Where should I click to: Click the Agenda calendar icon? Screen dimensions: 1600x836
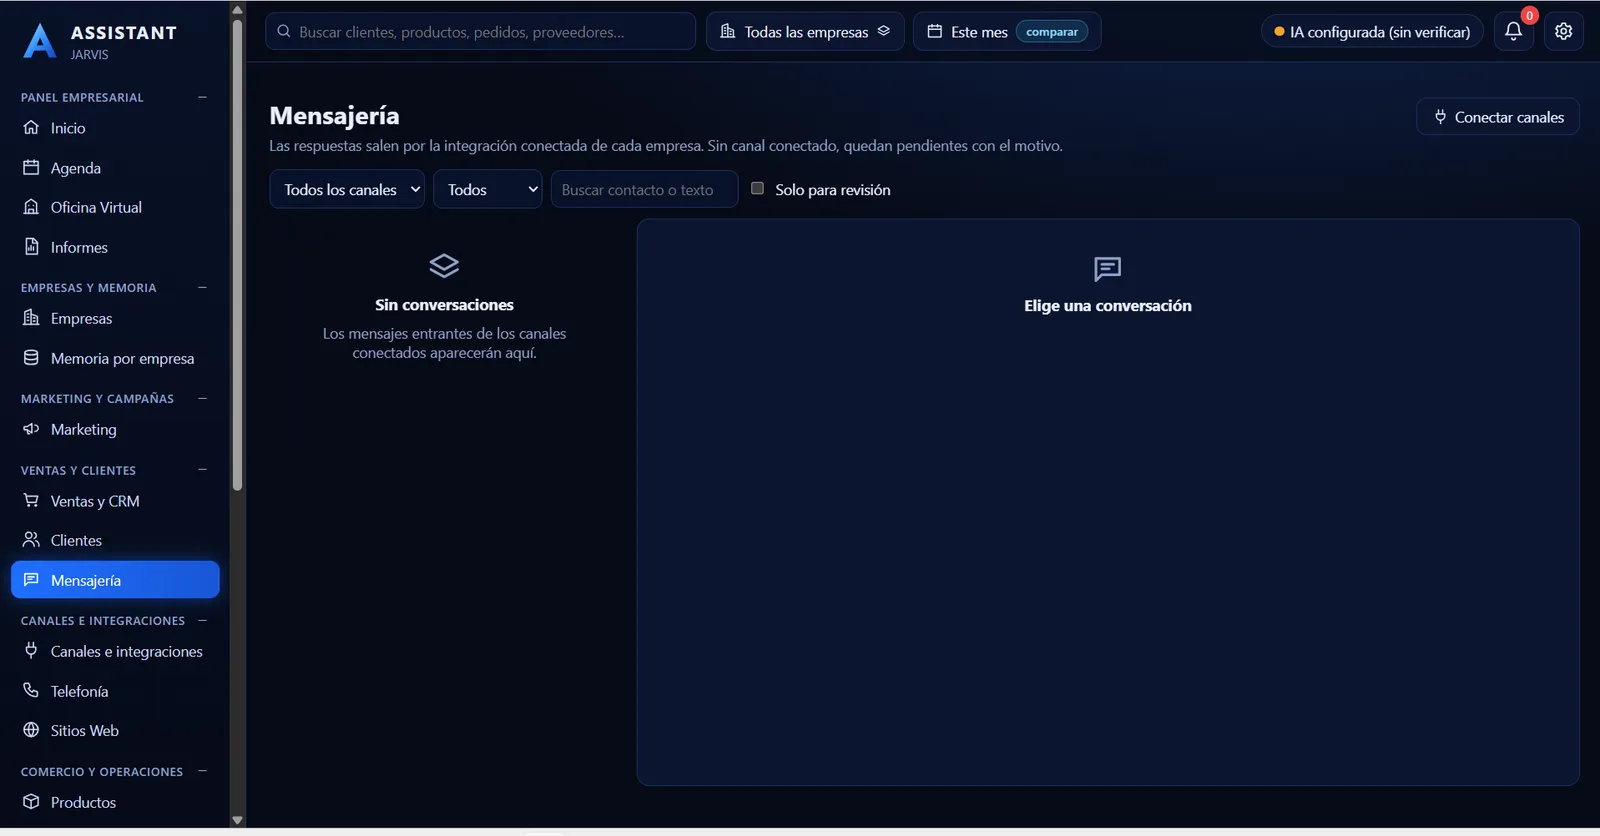pyautogui.click(x=31, y=167)
